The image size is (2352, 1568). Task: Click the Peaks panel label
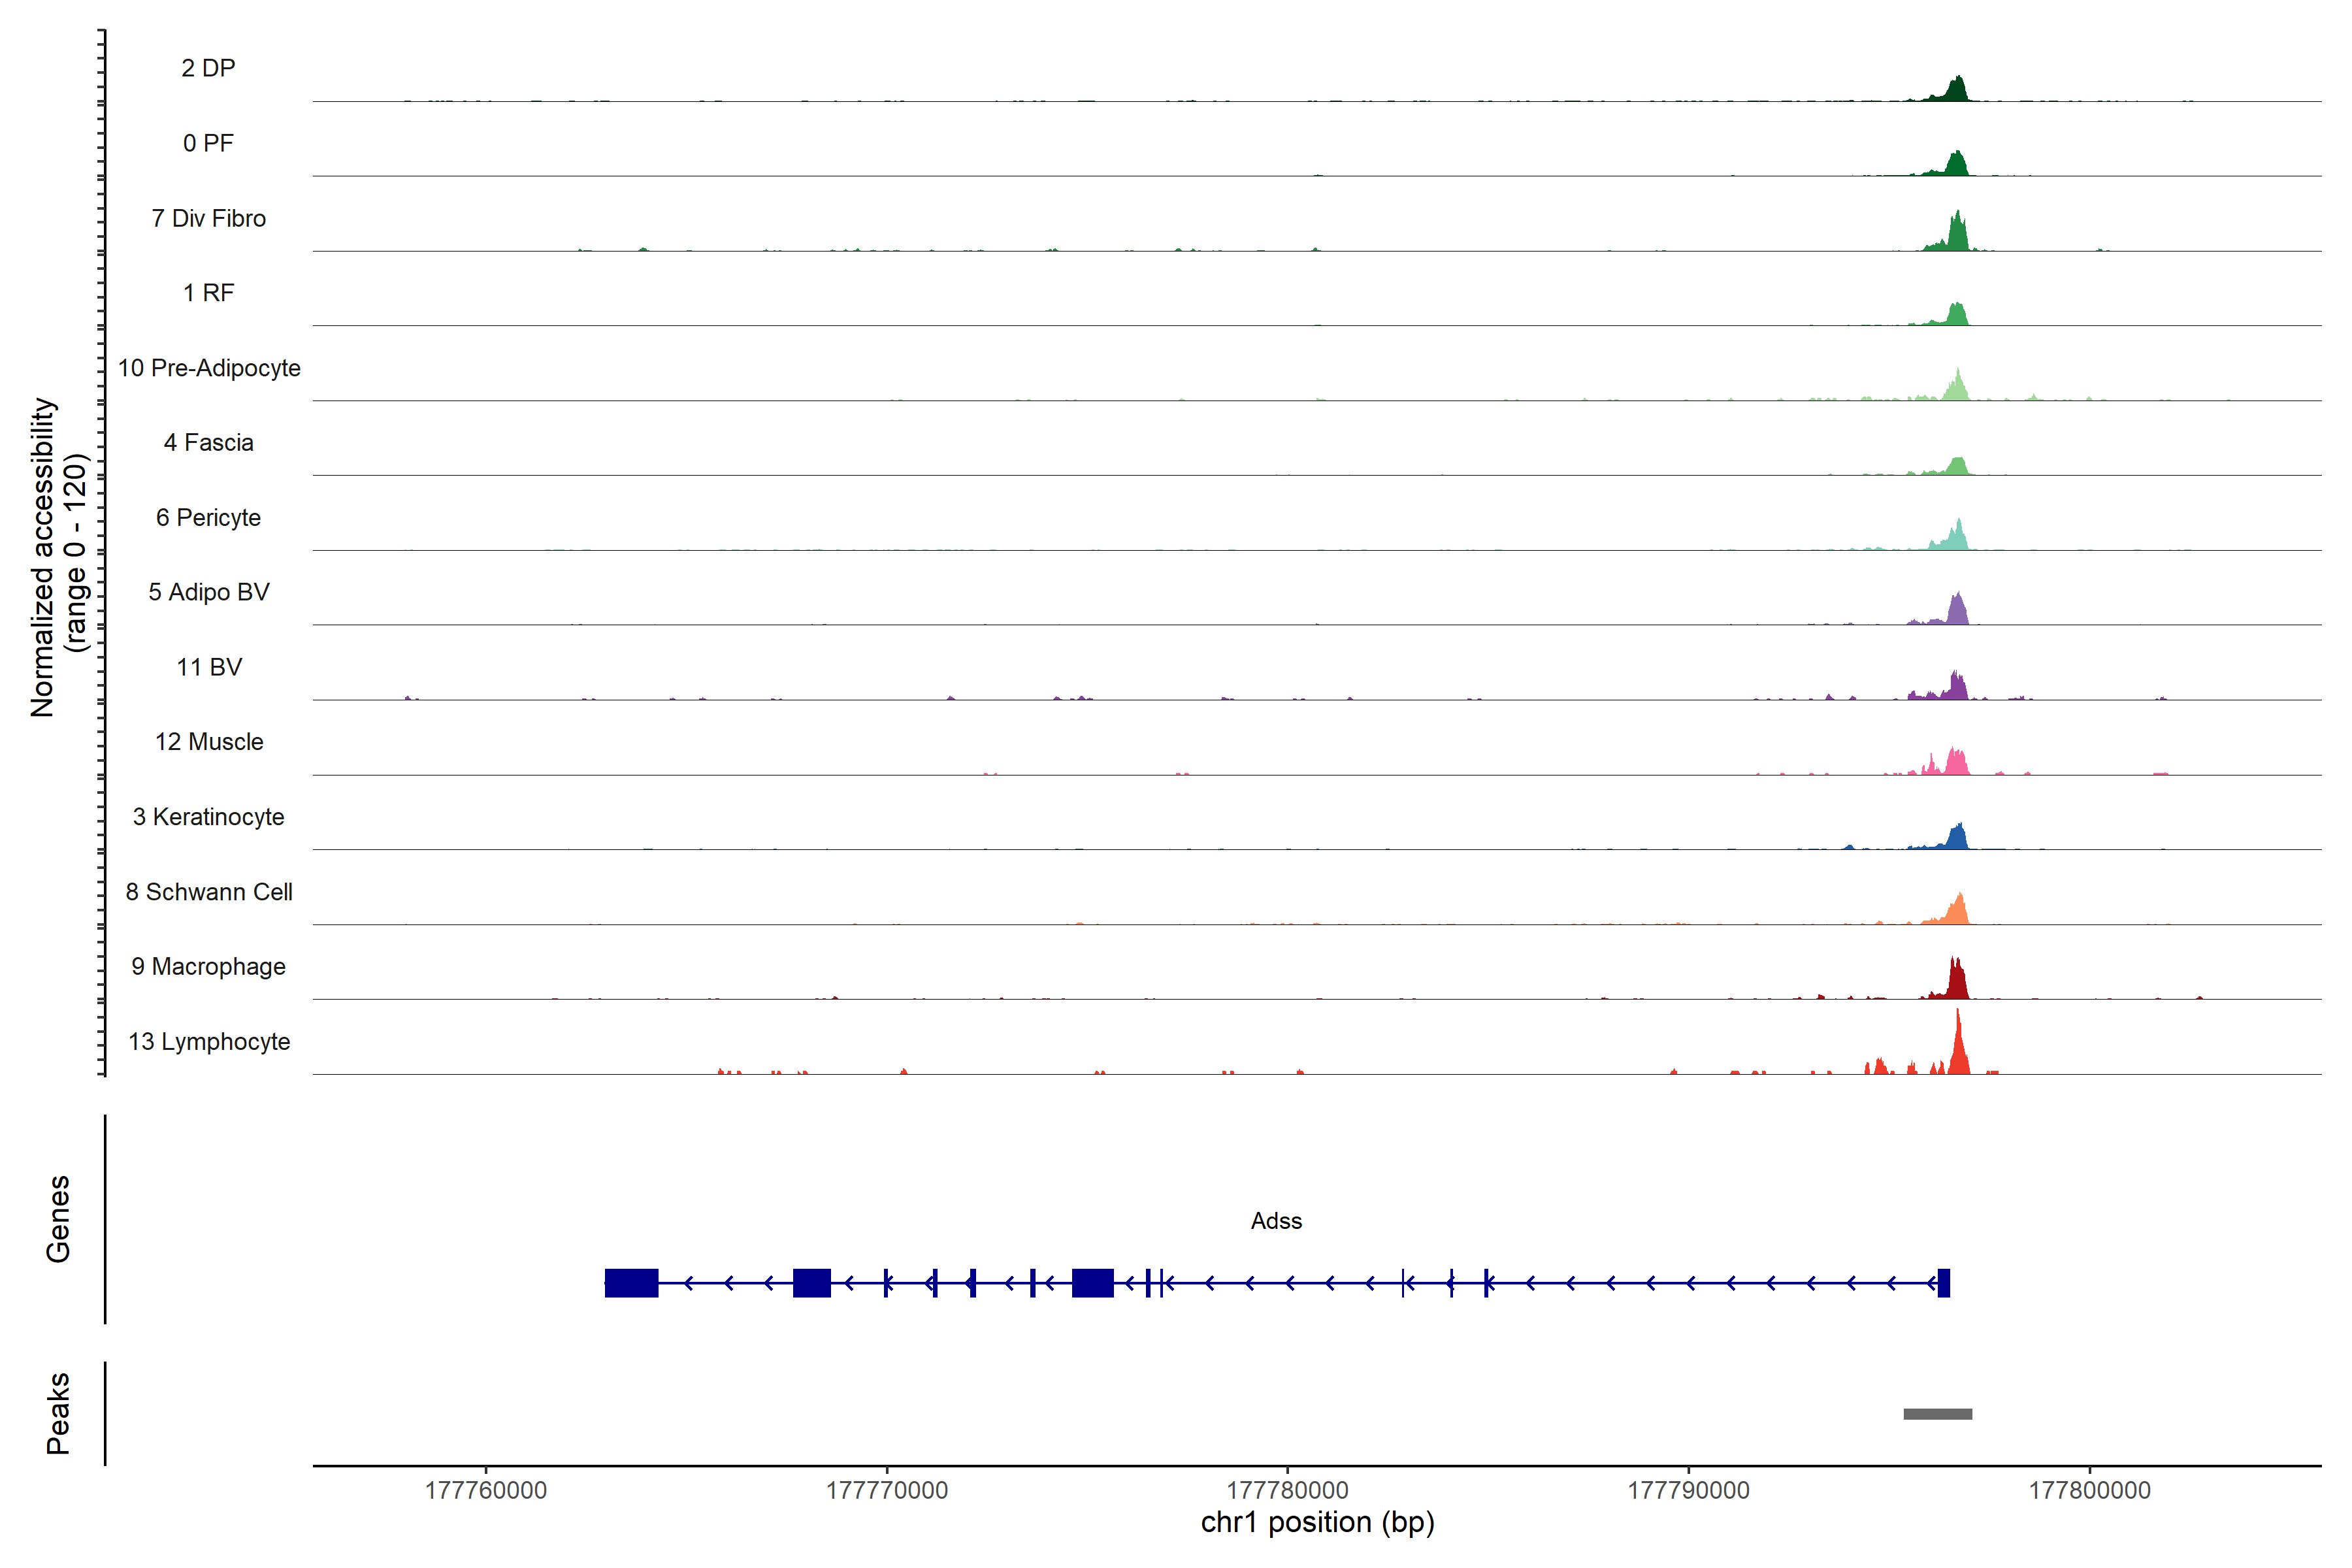click(58, 1413)
